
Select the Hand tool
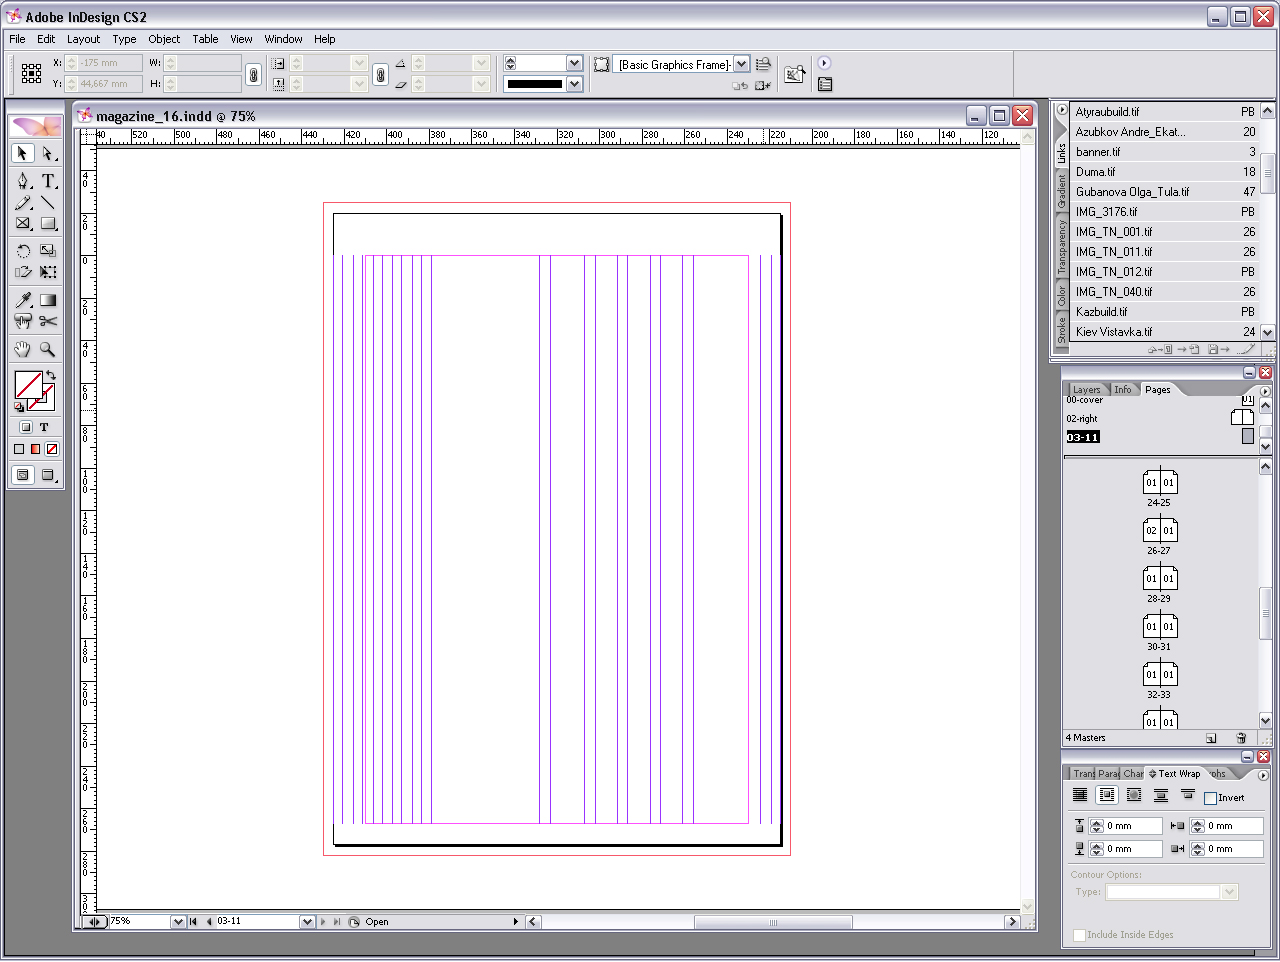23,349
